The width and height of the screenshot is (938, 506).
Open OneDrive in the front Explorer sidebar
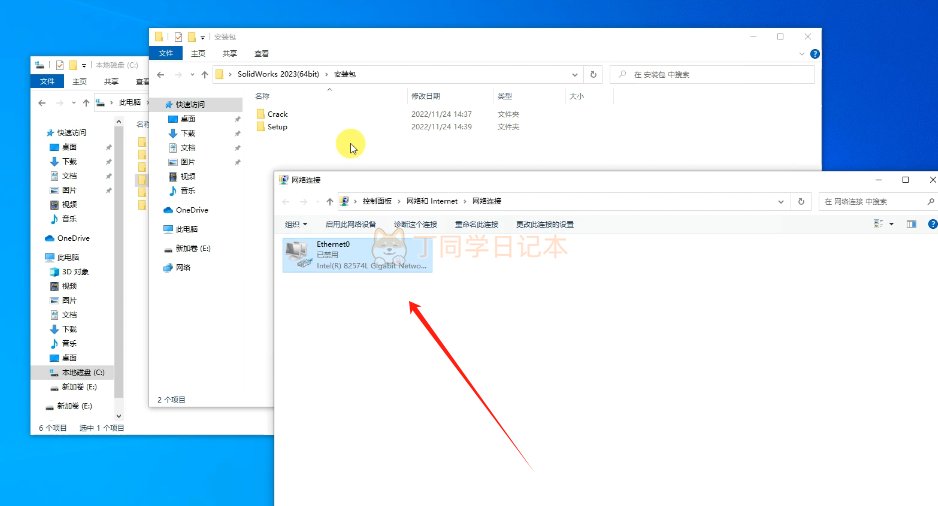pyautogui.click(x=191, y=210)
